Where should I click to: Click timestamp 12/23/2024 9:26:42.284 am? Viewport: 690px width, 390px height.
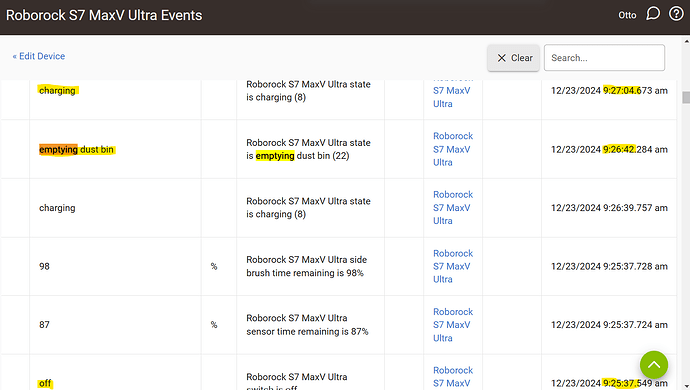[x=609, y=150]
